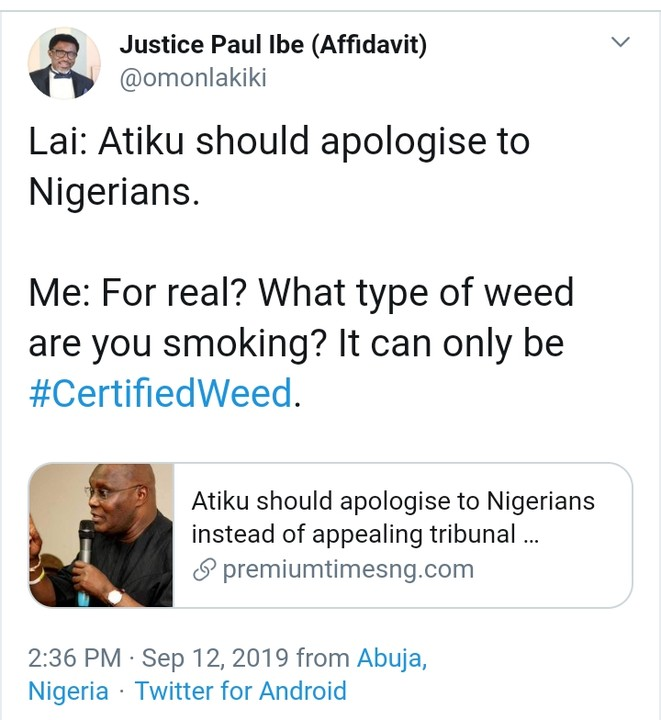Screen dimensions: 661x720
Task: Click the "2:36 PM" tweet time
Action: tap(74, 658)
